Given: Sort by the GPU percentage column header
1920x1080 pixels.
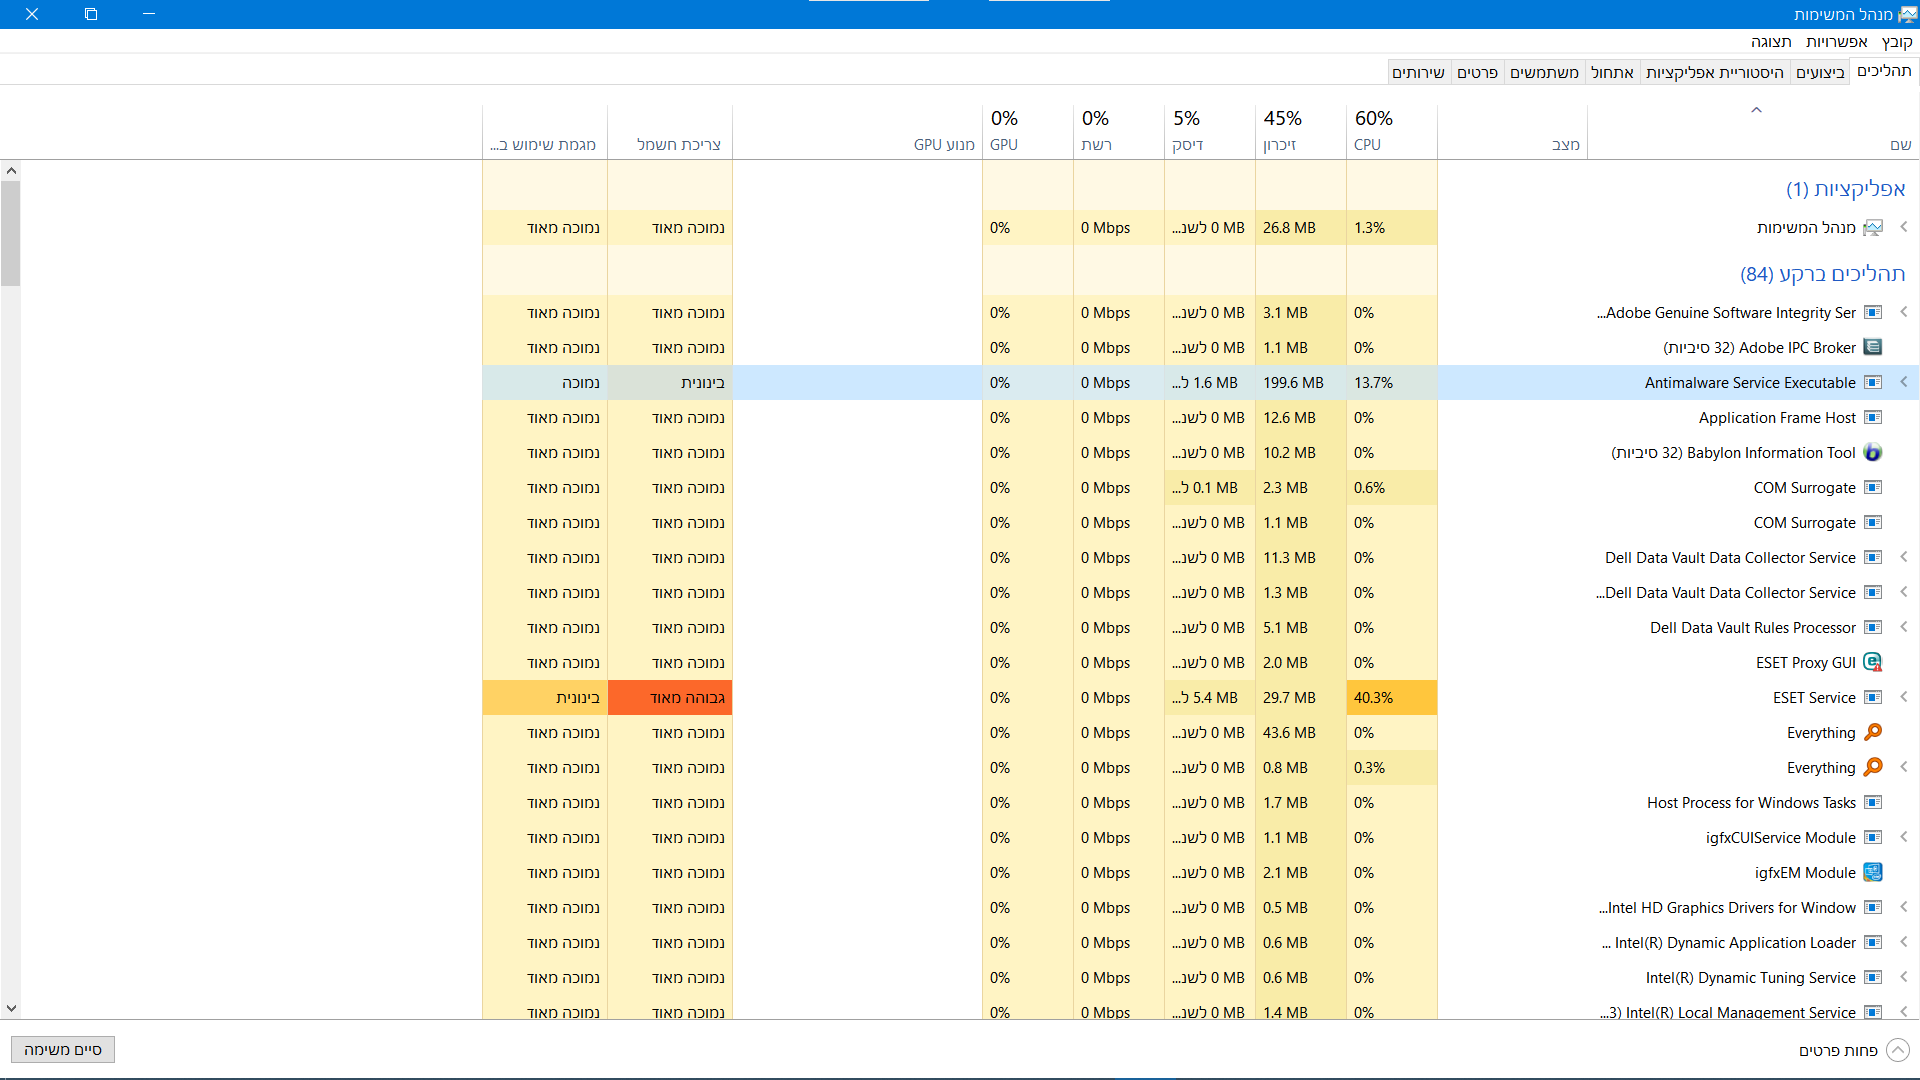Looking at the screenshot, I should (x=1027, y=131).
